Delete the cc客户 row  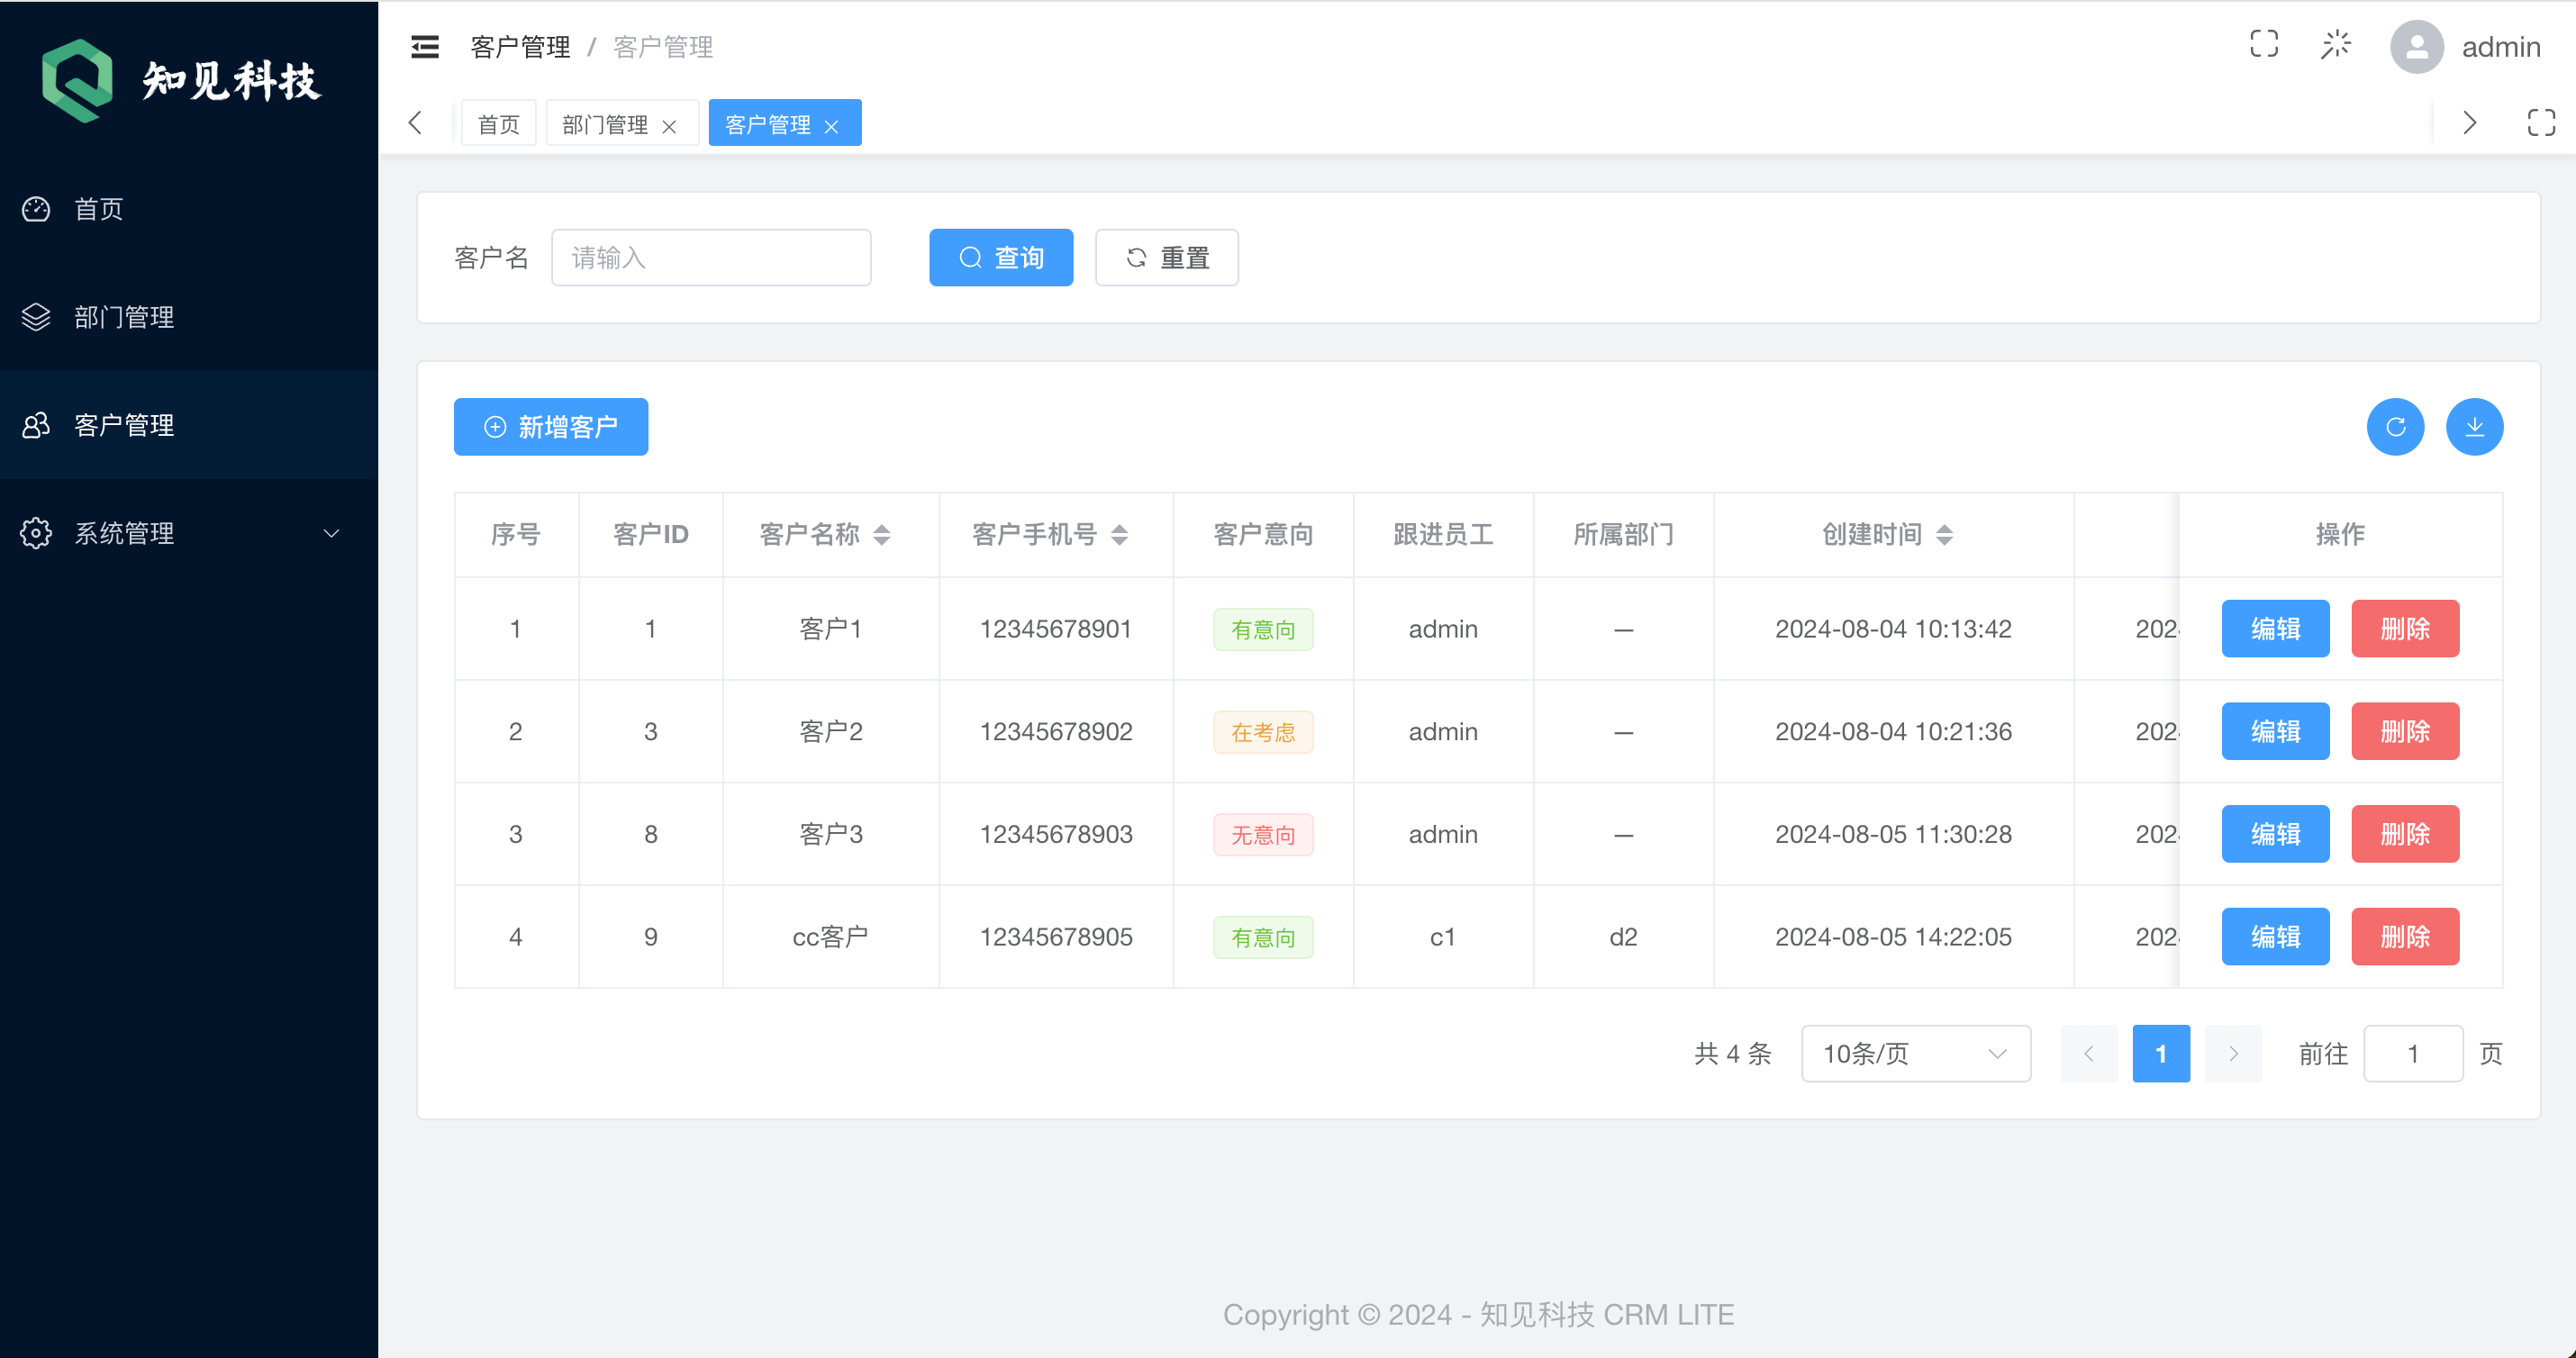coord(2405,937)
